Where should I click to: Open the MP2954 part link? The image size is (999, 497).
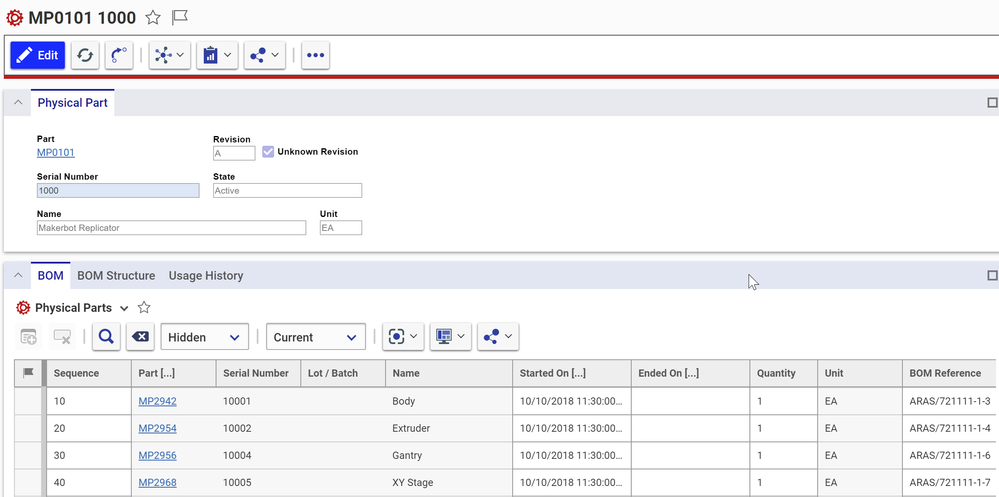157,428
